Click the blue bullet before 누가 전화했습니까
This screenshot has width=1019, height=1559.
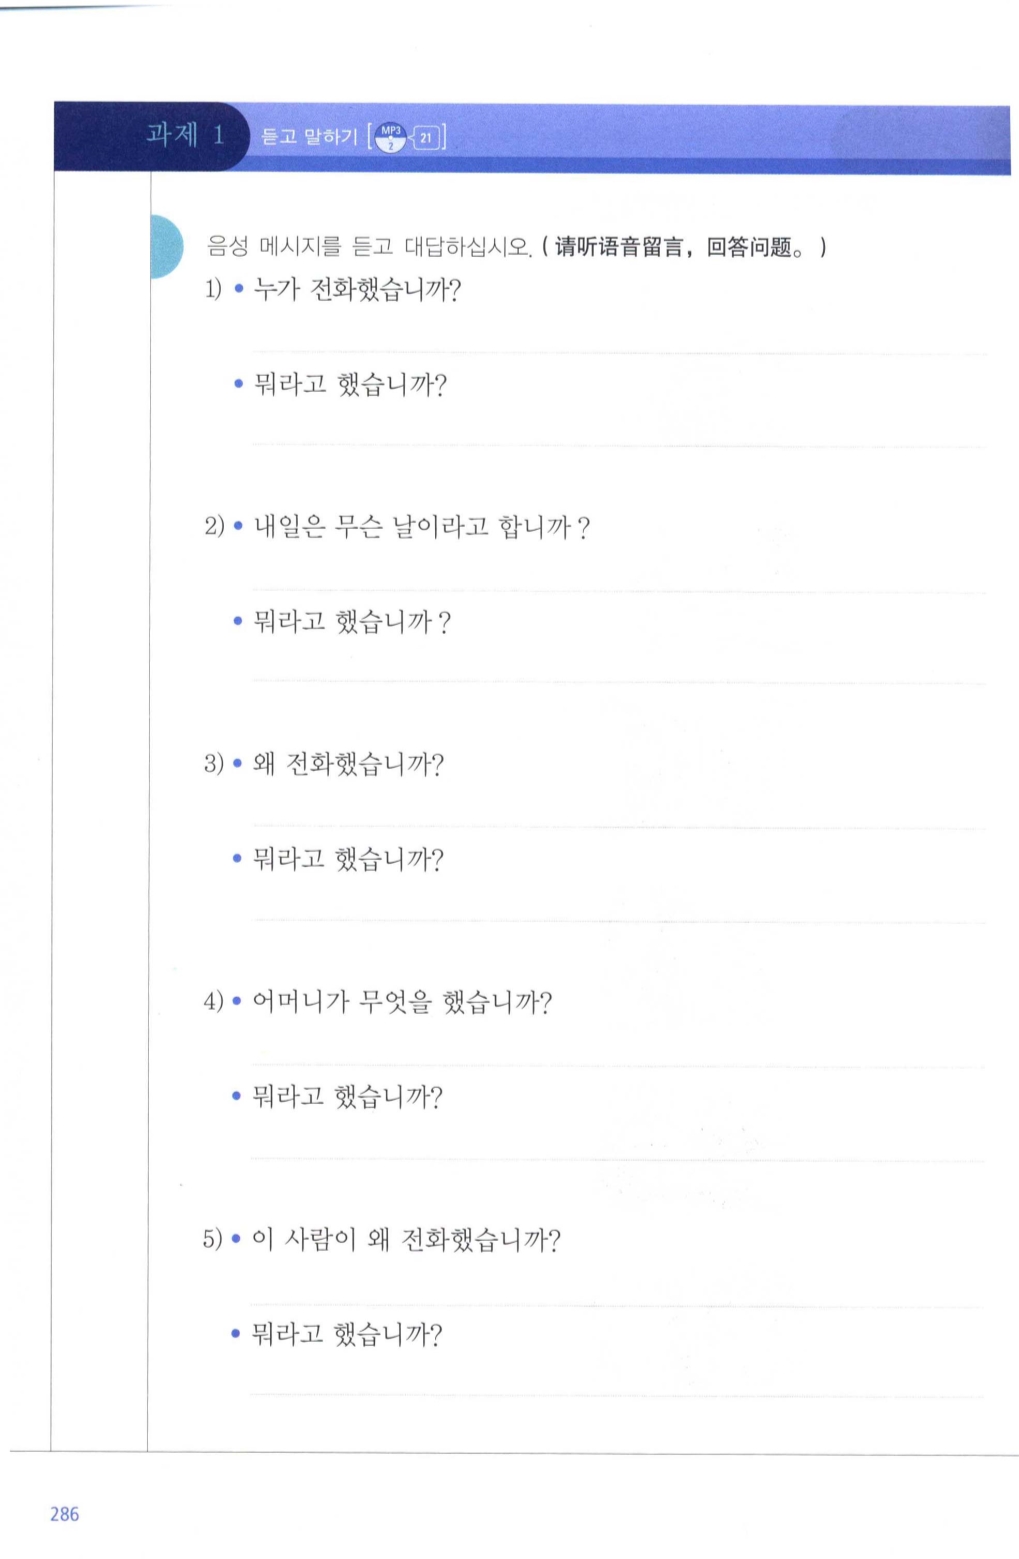coord(238,291)
